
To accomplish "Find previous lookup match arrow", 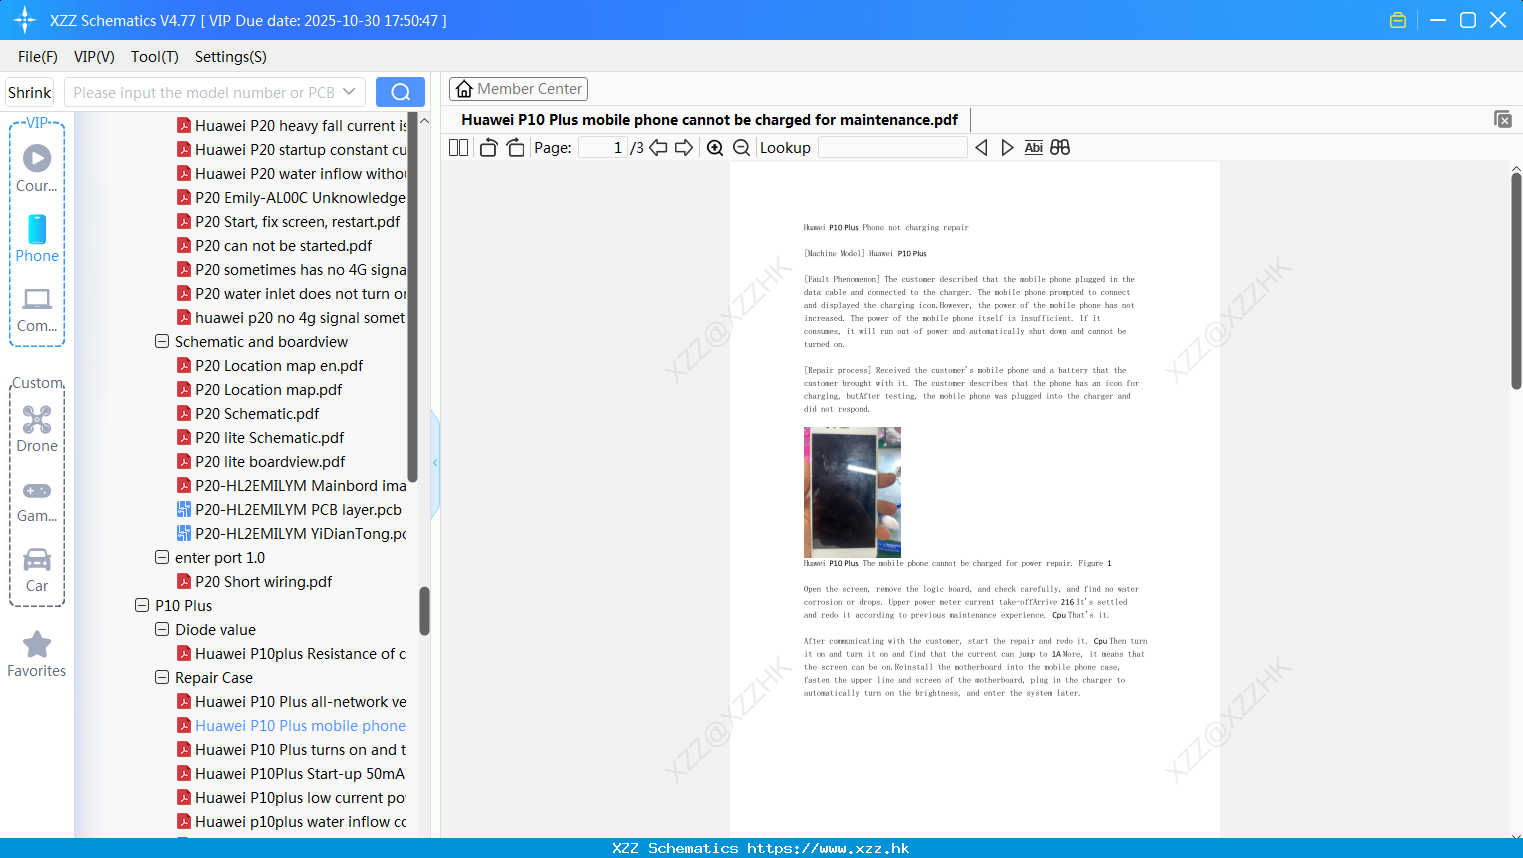I will pos(981,147).
